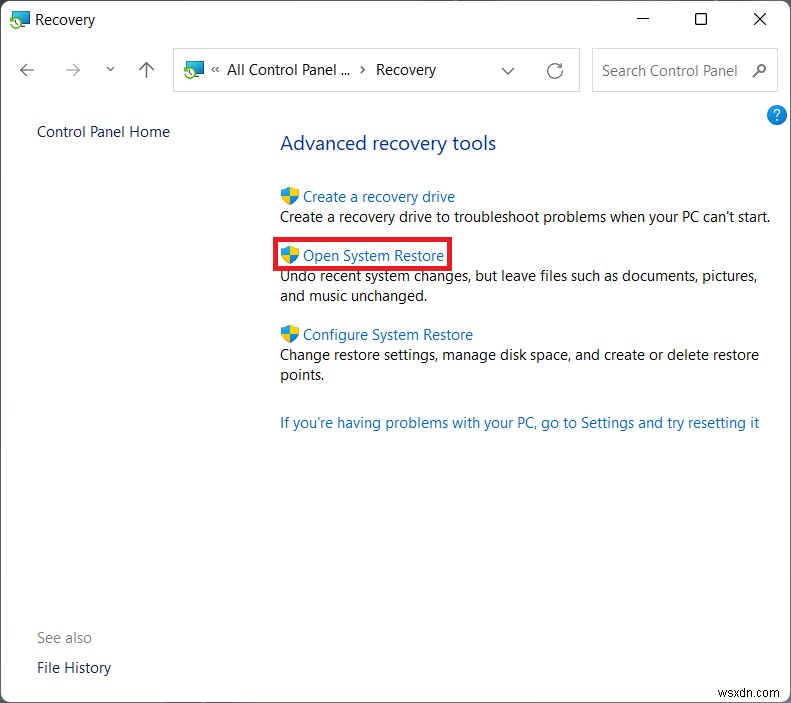791x703 pixels.
Task: Click the Search Control Panel field
Action: [x=684, y=70]
